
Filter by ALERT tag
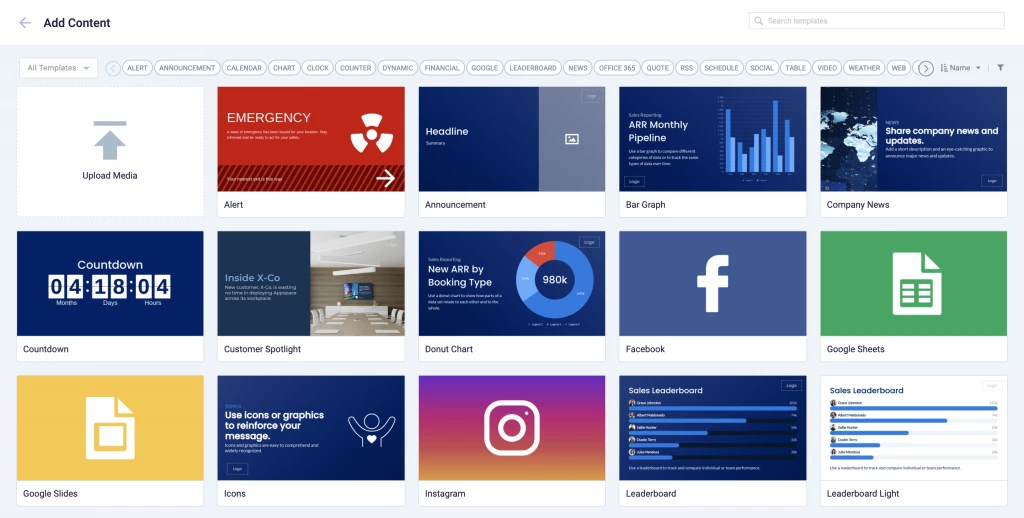[x=137, y=68]
